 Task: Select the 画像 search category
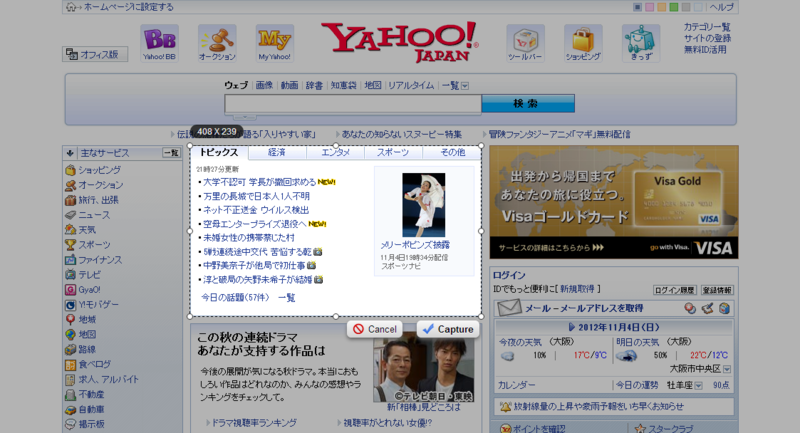[x=264, y=85]
